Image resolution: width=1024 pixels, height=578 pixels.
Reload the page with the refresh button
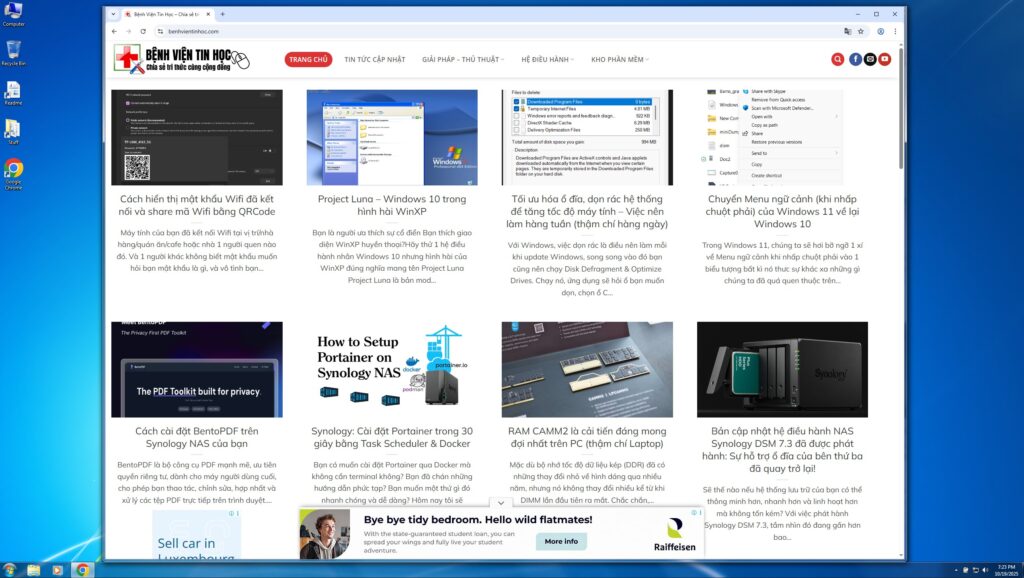pyautogui.click(x=143, y=31)
